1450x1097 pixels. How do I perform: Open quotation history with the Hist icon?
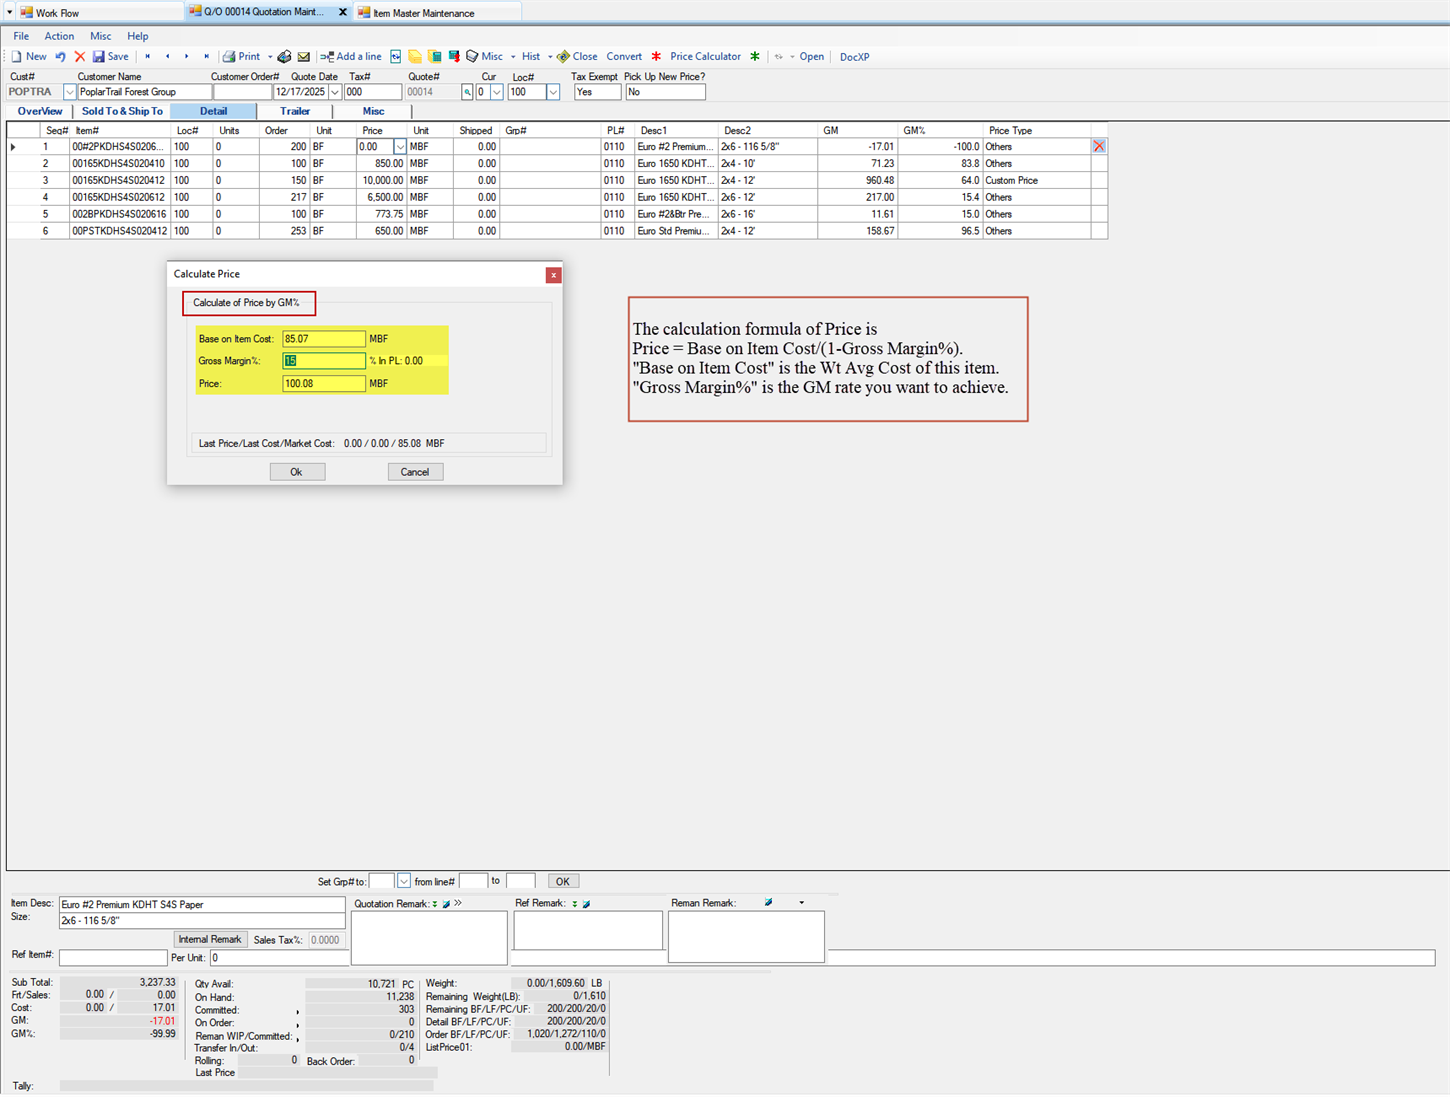click(531, 56)
